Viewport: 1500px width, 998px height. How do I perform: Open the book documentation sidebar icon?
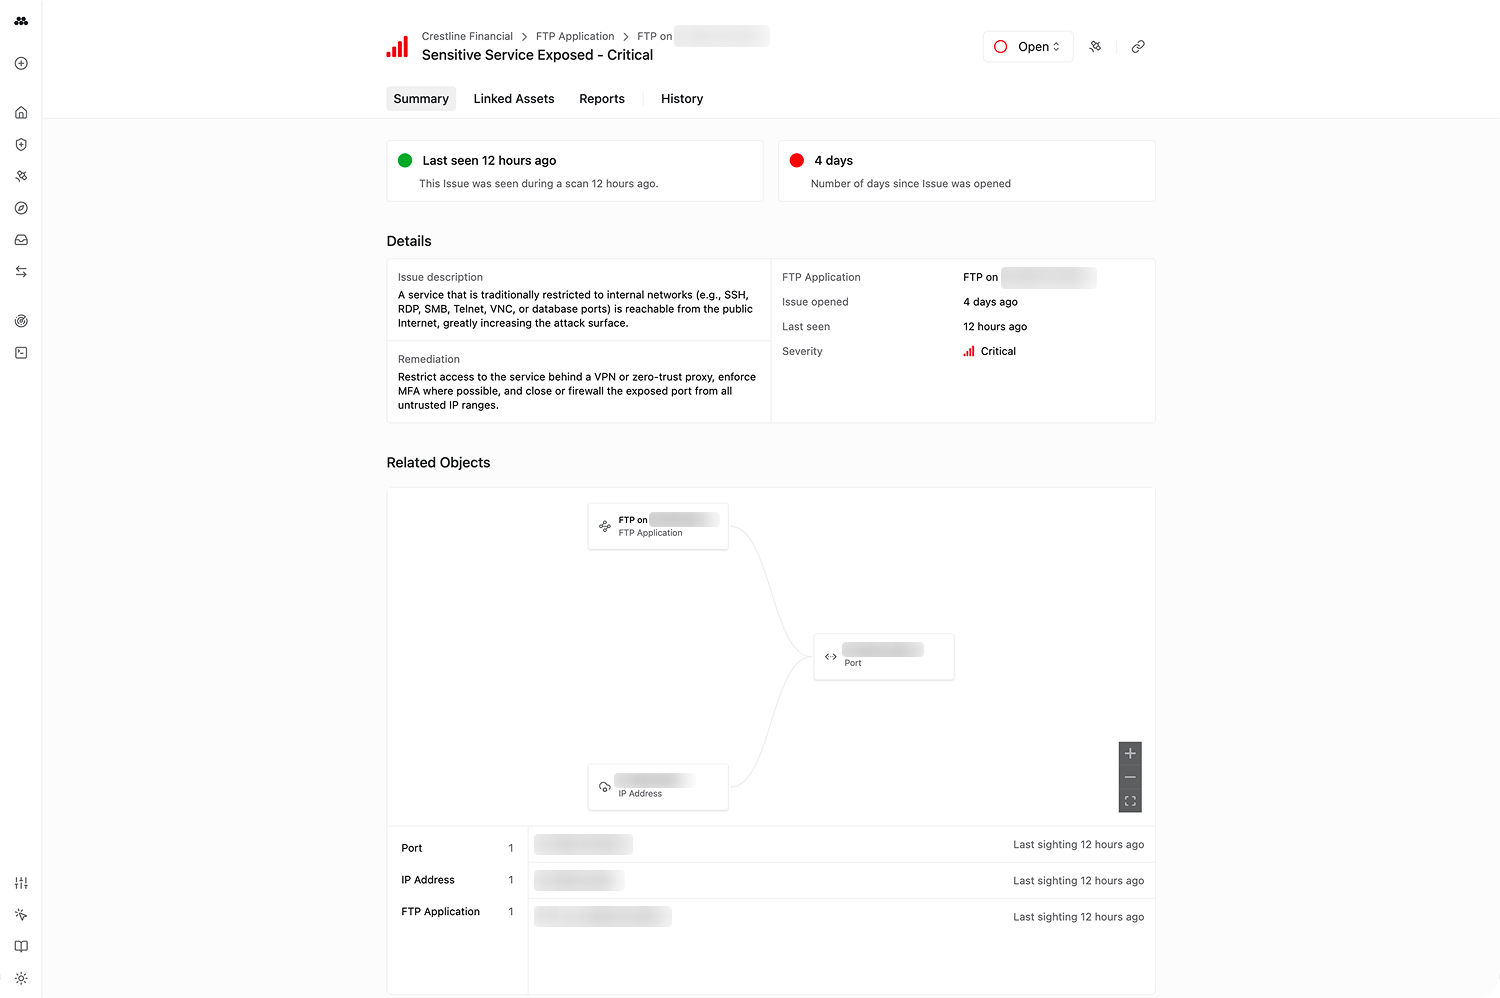tap(21, 946)
